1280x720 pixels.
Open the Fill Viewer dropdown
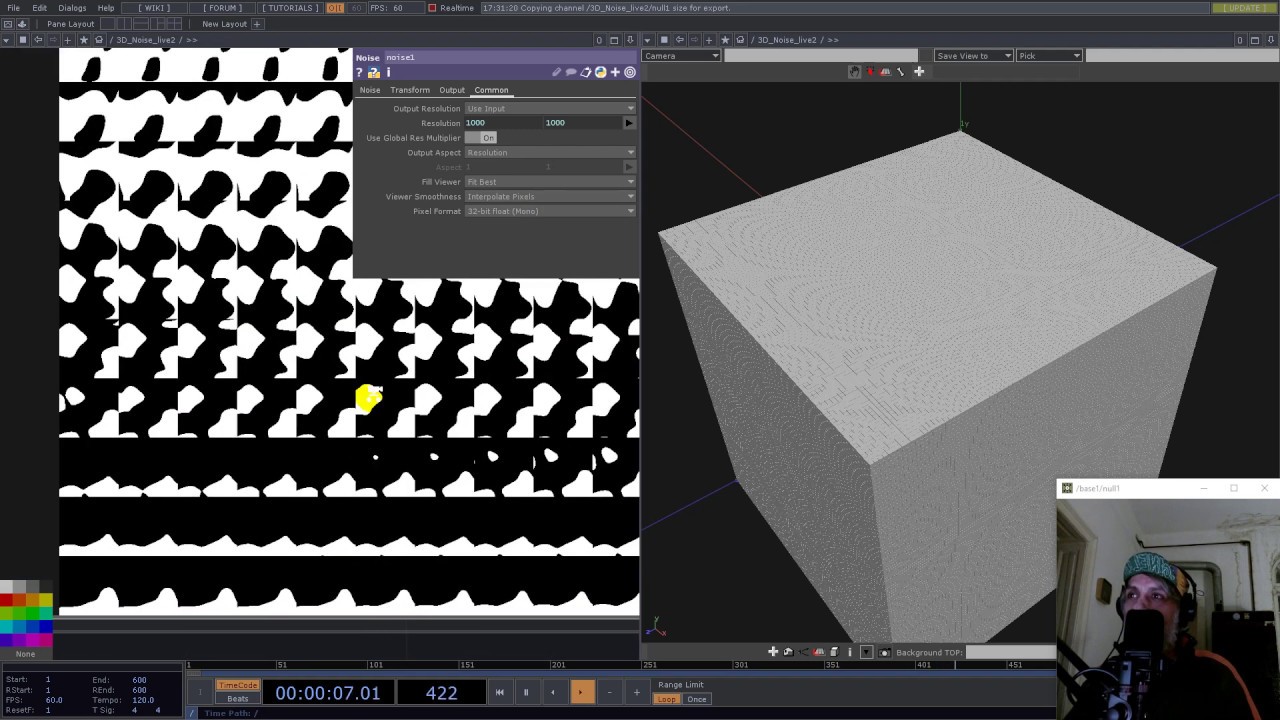point(550,182)
